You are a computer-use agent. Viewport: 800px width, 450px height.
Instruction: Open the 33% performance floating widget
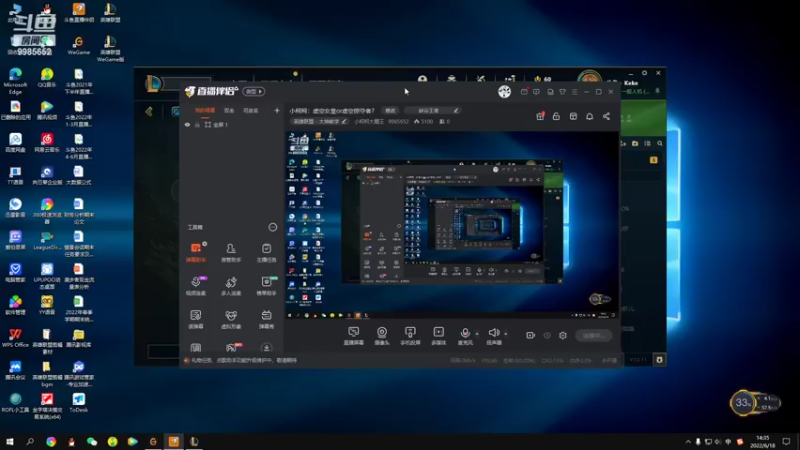click(755, 403)
